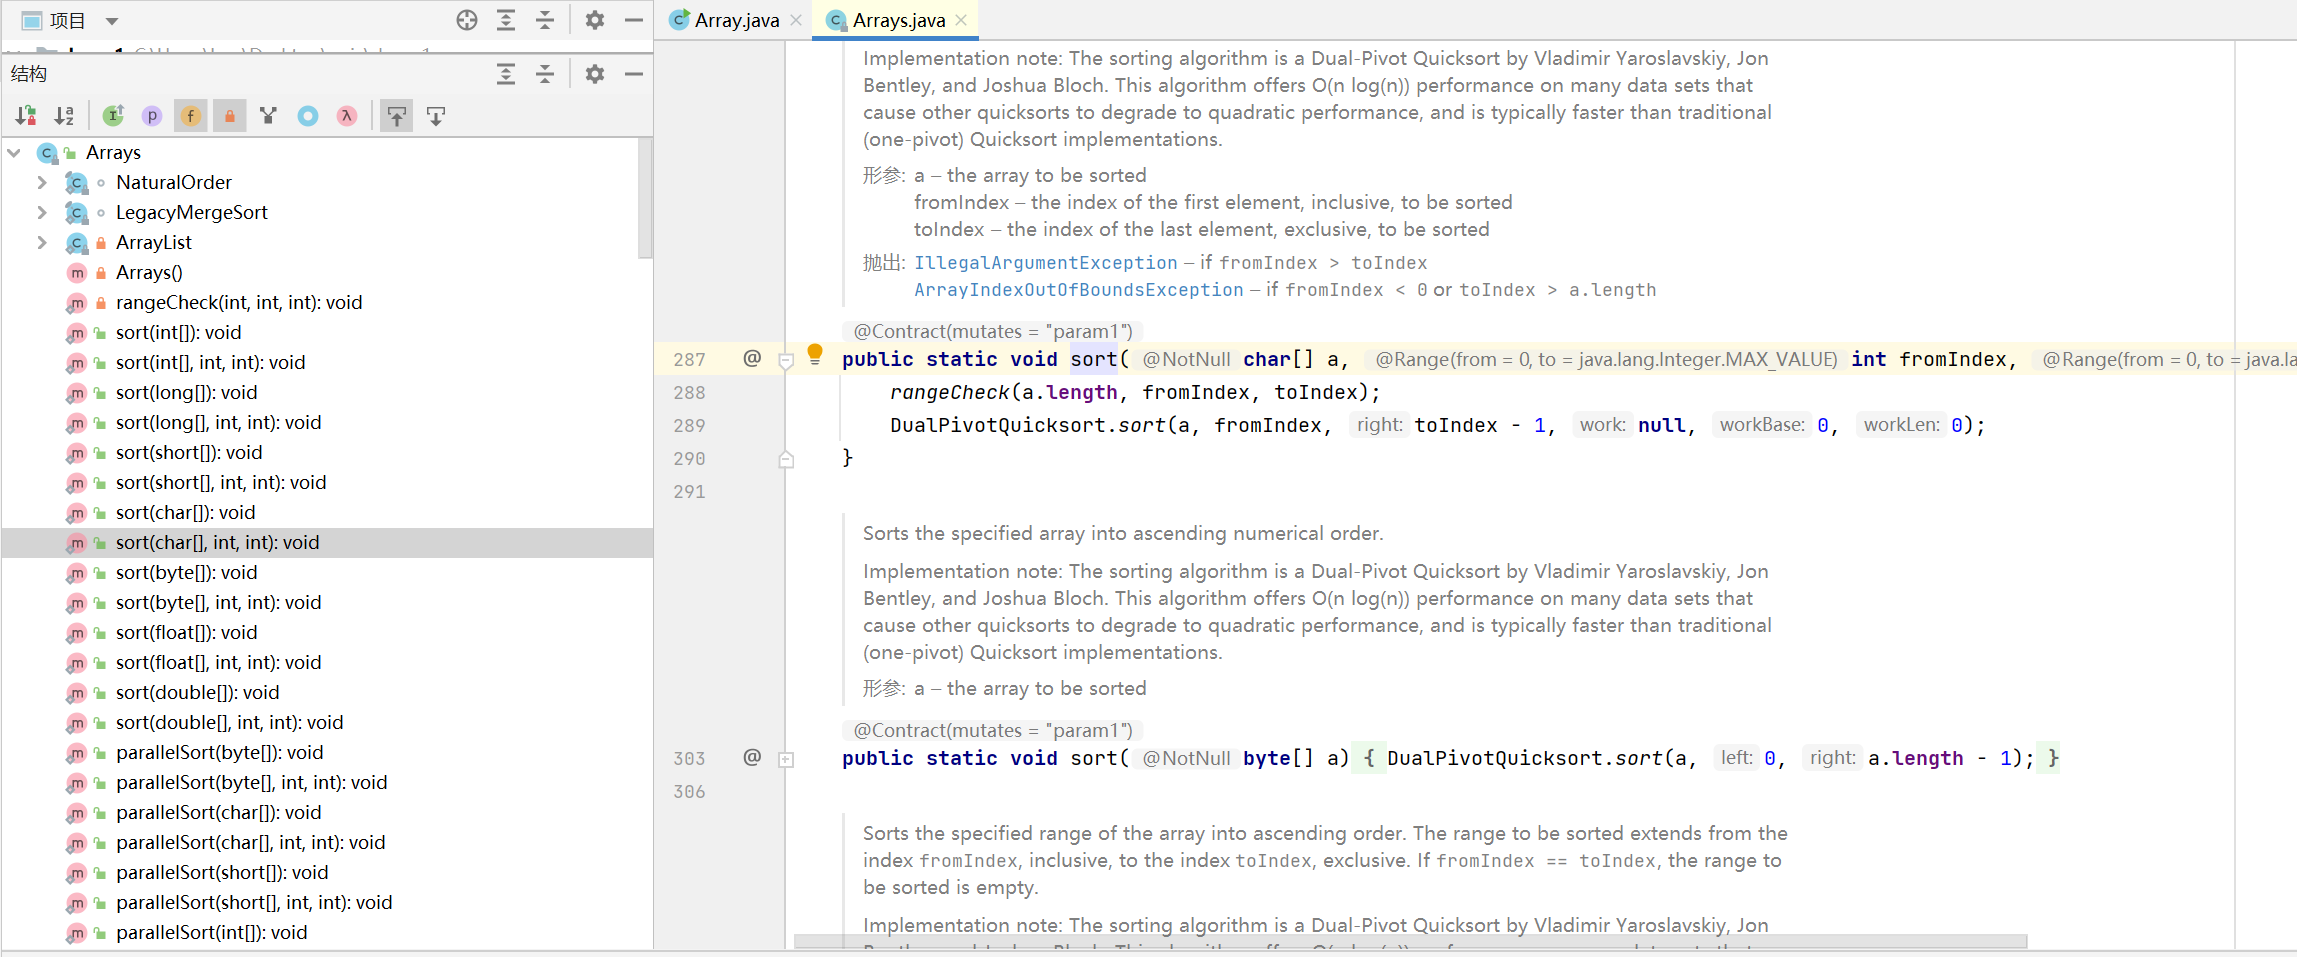Toggle sort by visibility in Structure toolbar
The image size is (2297, 957).
pyautogui.click(x=26, y=116)
